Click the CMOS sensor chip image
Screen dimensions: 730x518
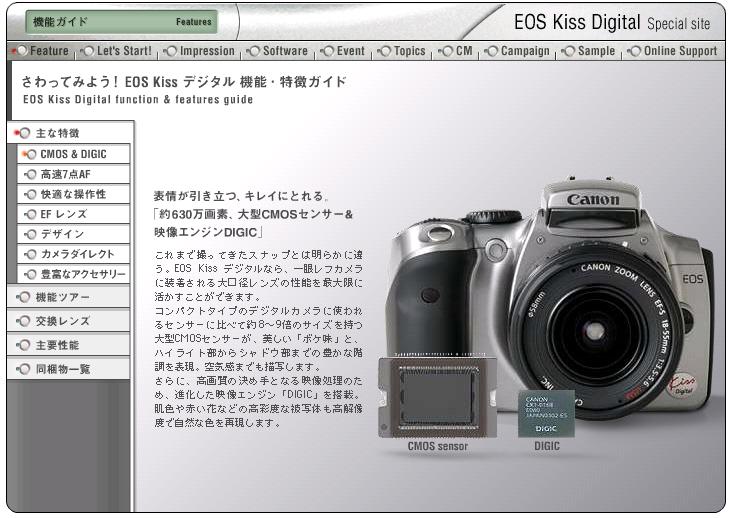(x=437, y=397)
